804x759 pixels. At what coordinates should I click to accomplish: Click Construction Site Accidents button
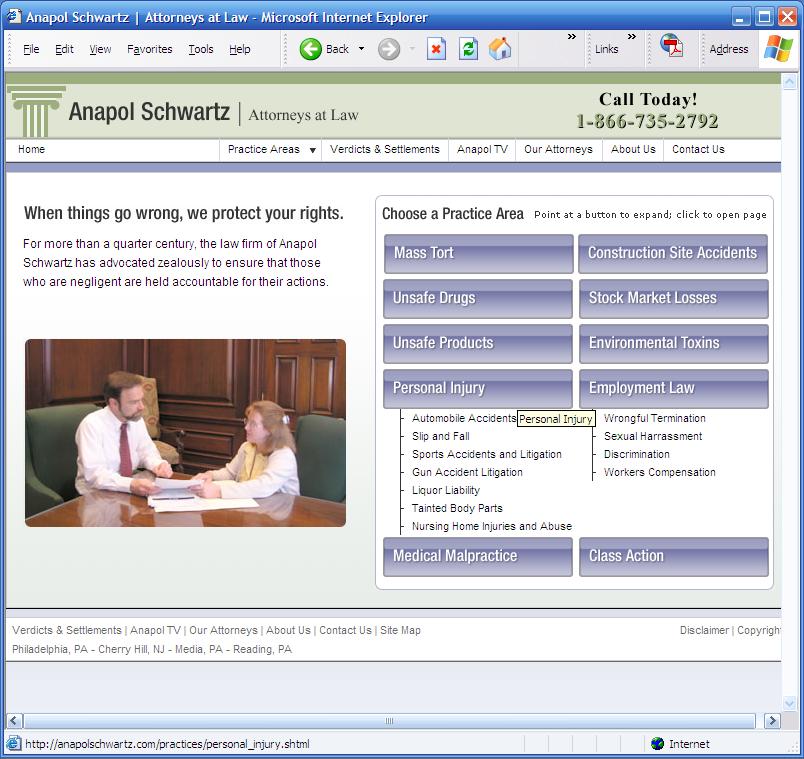673,254
